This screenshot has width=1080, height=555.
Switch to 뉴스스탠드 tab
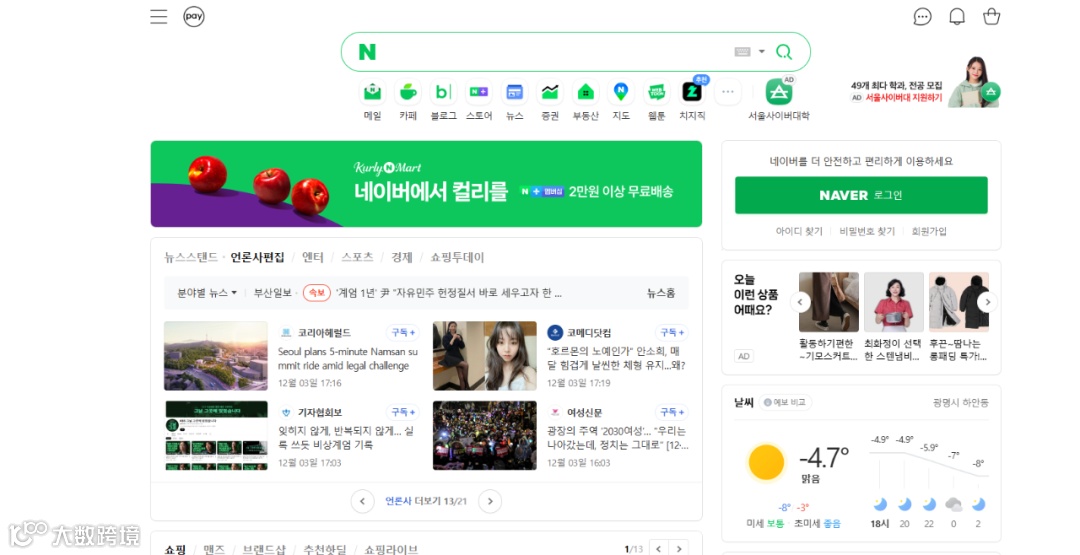(191, 257)
